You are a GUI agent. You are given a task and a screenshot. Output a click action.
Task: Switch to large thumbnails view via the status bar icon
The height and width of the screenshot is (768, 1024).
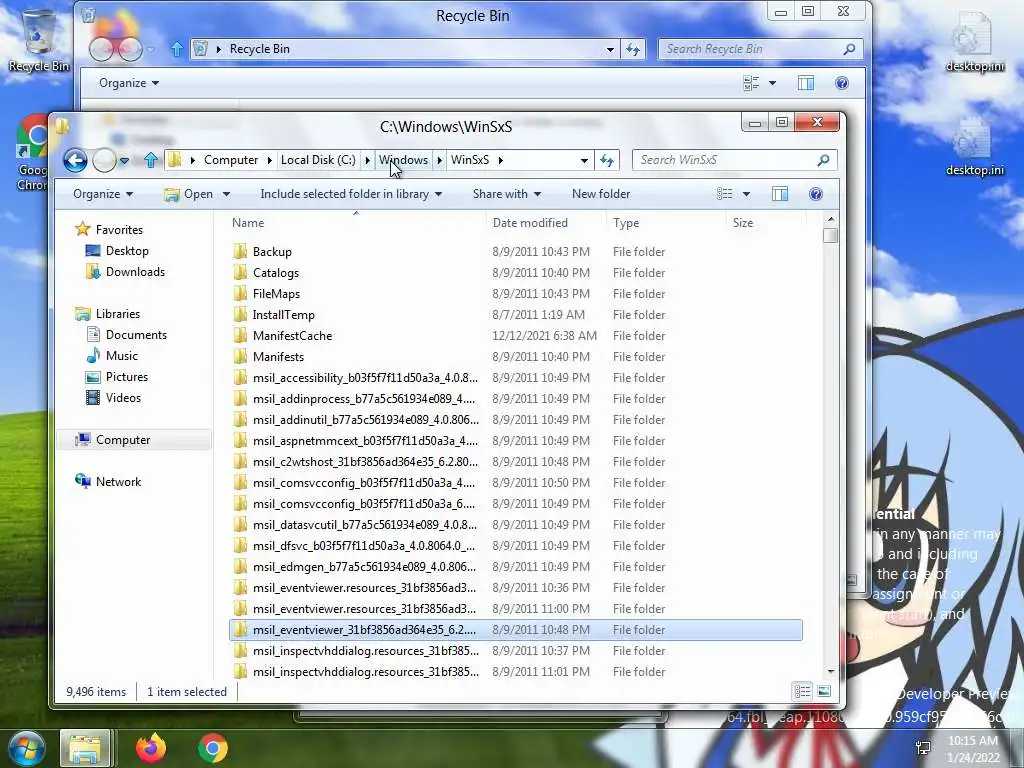click(824, 692)
